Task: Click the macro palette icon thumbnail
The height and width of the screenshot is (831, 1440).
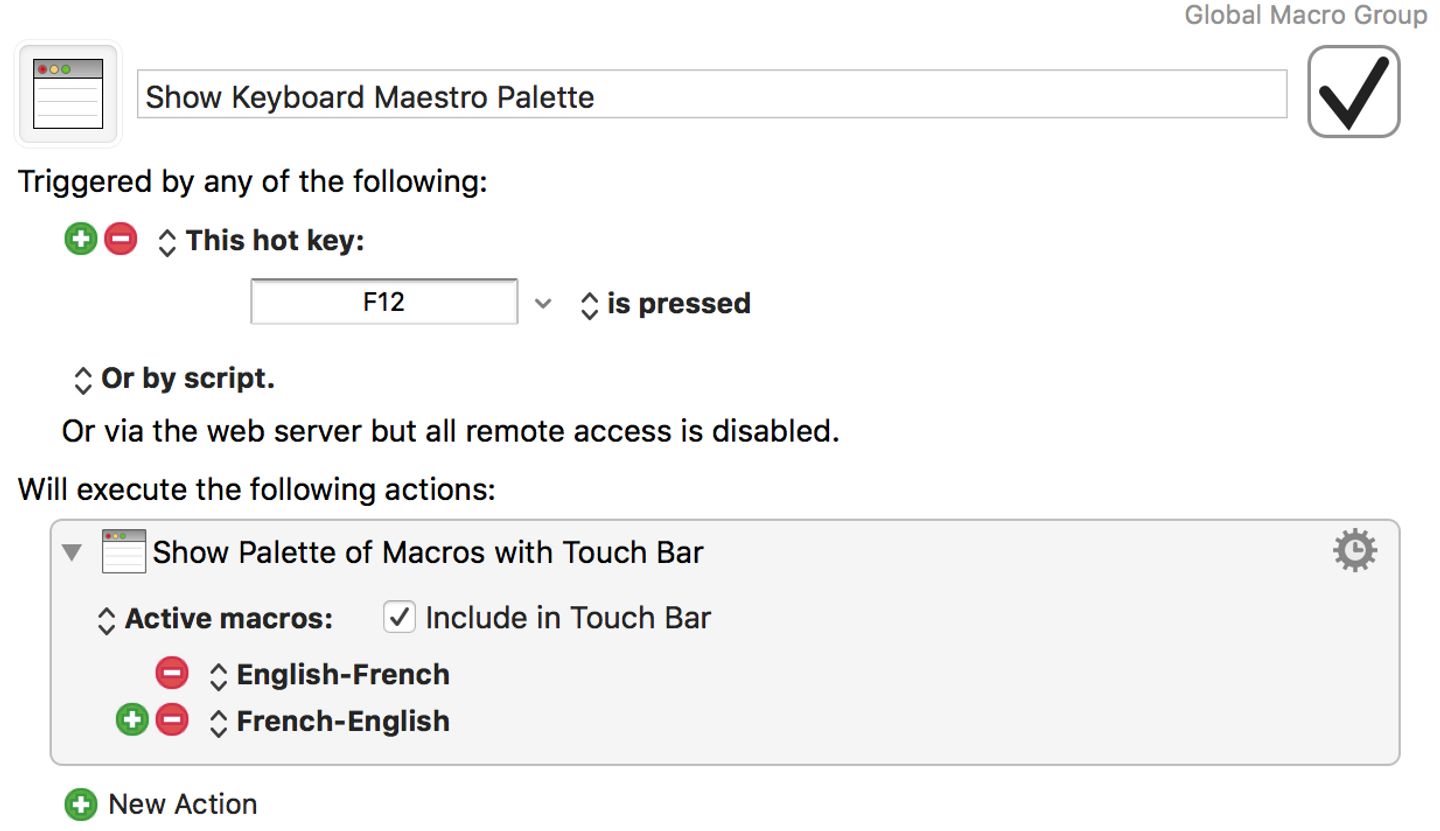Action: pyautogui.click(x=68, y=94)
